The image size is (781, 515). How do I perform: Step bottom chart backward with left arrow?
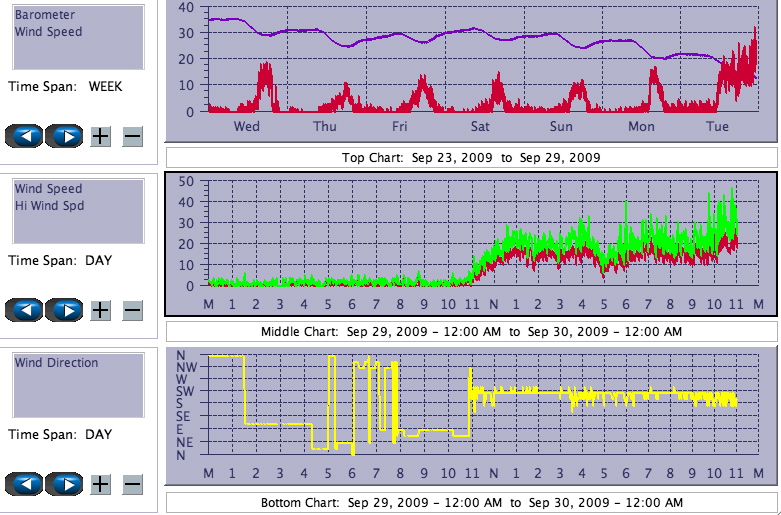24,484
